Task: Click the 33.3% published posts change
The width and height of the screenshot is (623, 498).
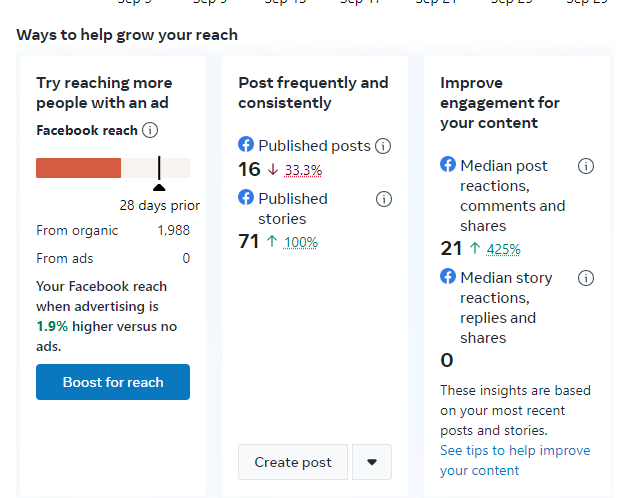Action: coord(303,170)
